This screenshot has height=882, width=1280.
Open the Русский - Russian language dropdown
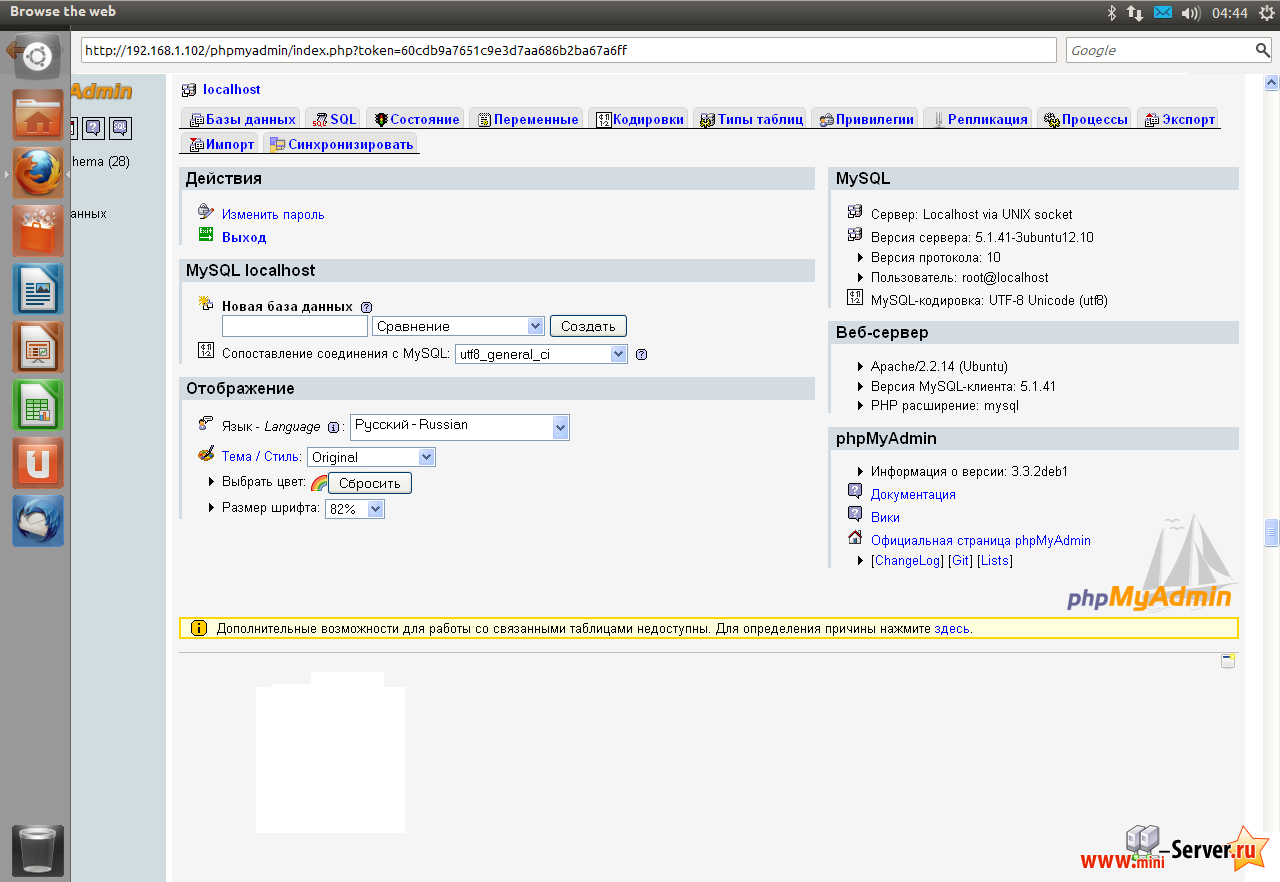tap(460, 427)
